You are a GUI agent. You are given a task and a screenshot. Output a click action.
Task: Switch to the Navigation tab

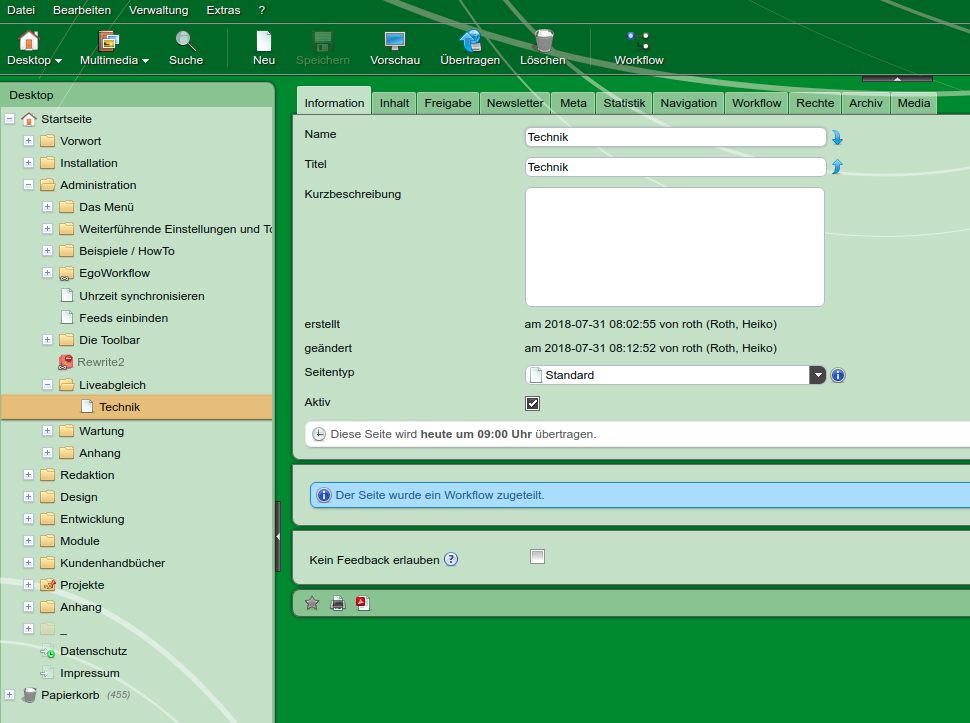pos(689,103)
